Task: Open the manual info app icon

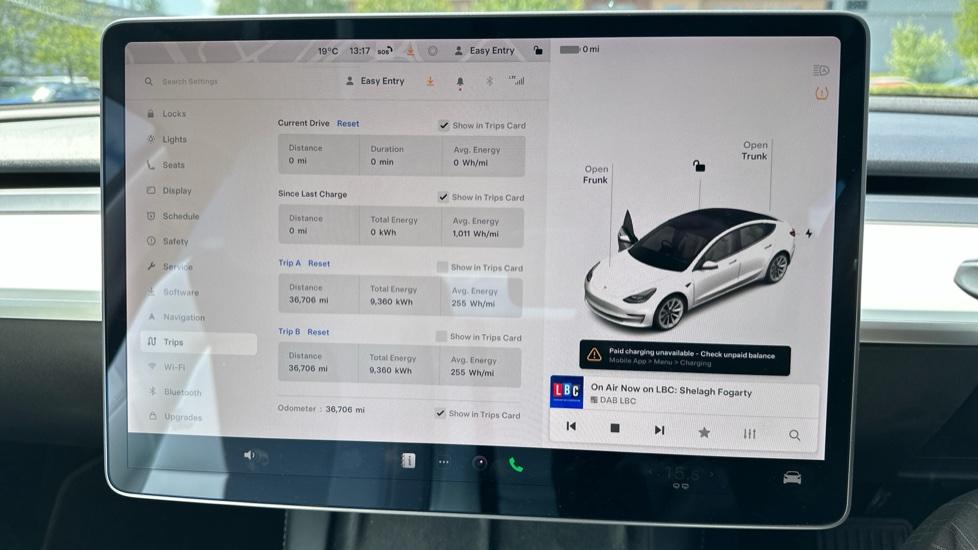Action: [x=408, y=461]
